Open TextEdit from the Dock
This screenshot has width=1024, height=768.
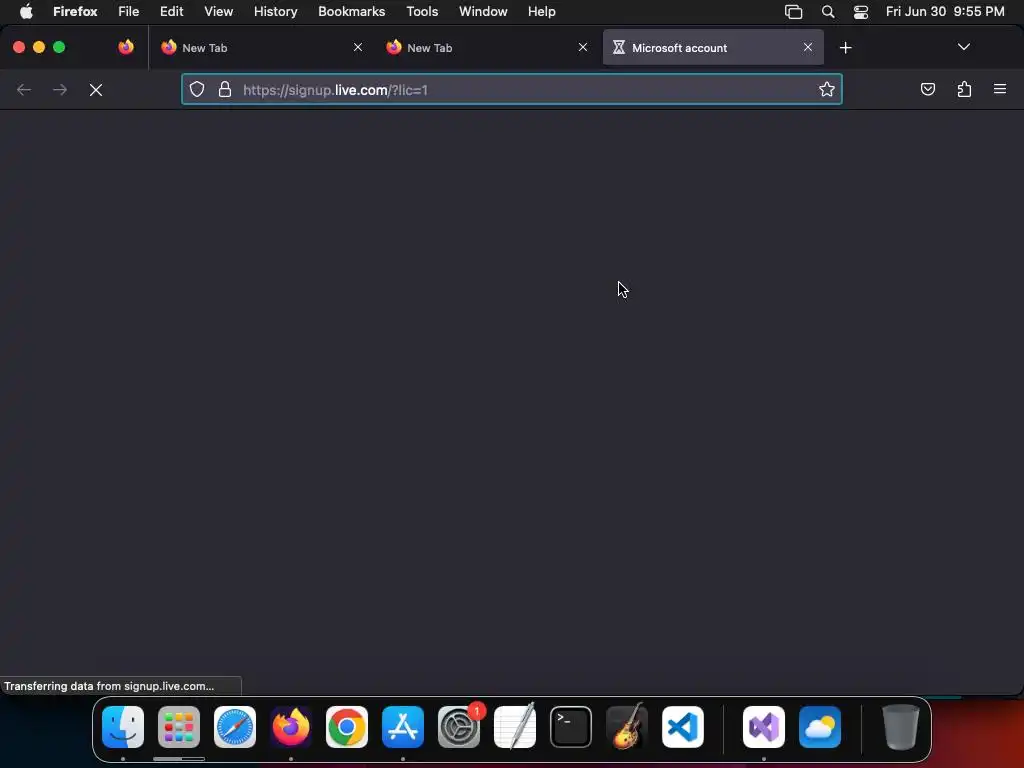pyautogui.click(x=515, y=727)
